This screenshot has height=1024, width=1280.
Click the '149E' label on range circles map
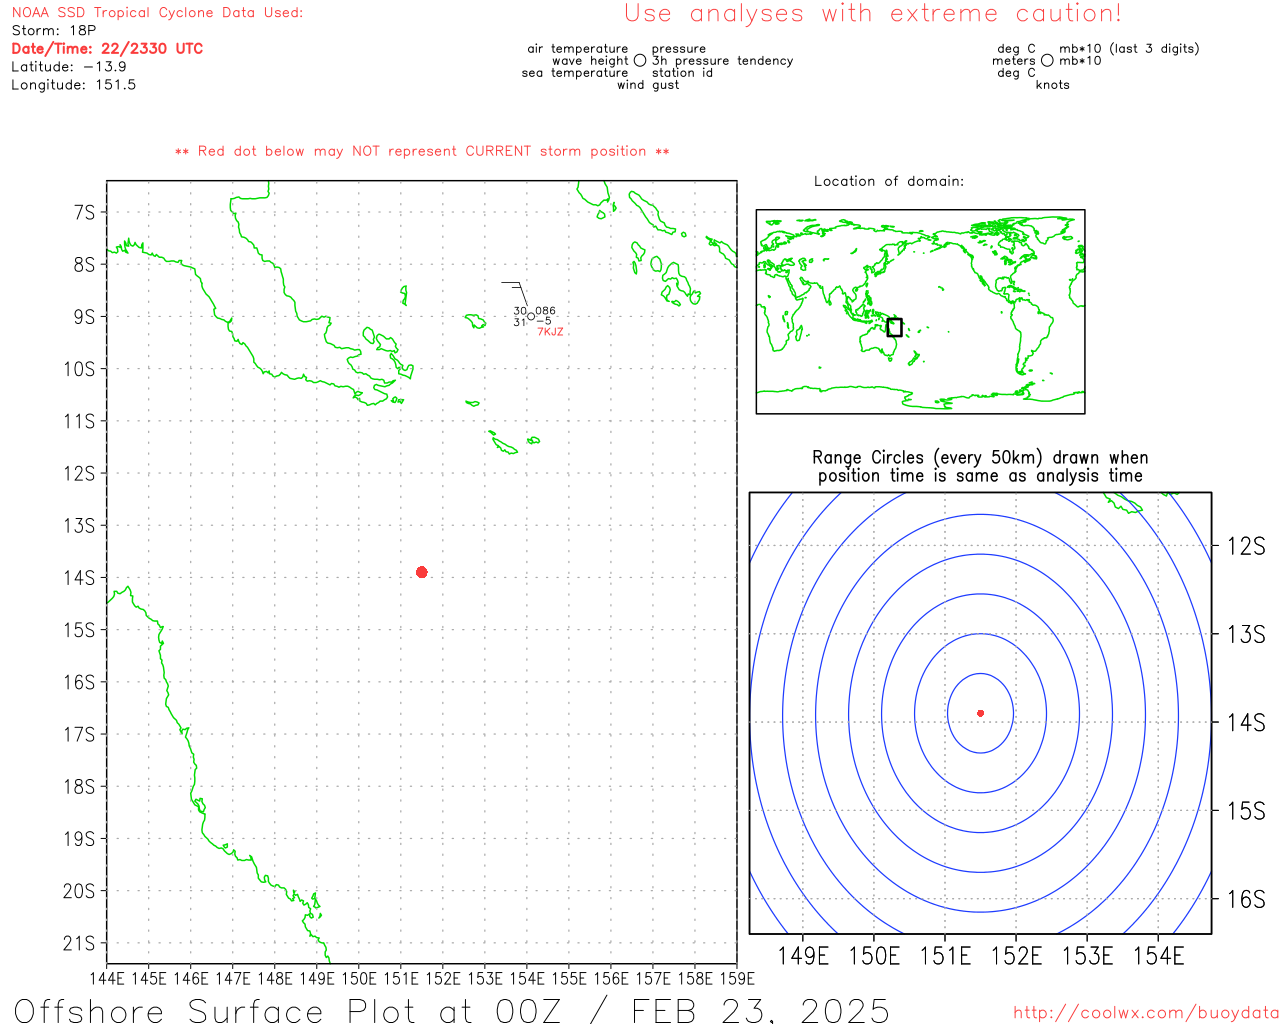[803, 956]
